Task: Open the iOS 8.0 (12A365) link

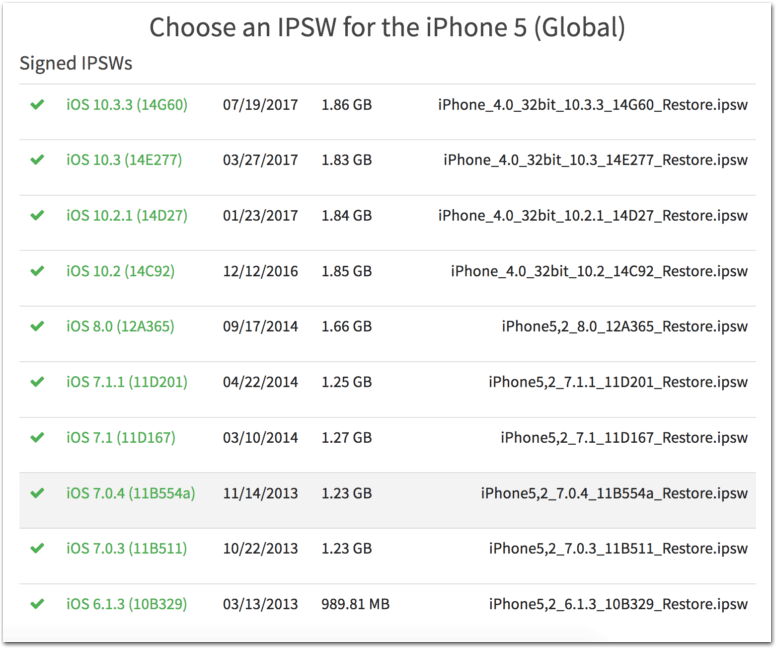Action: point(121,326)
